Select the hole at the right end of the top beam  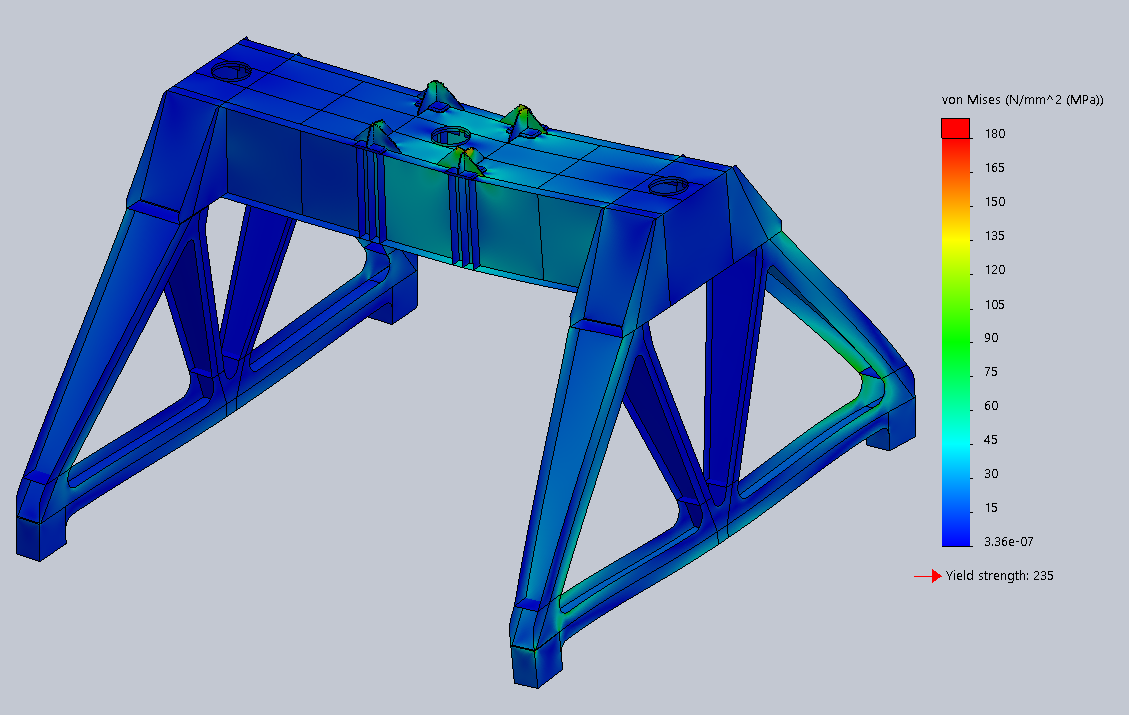click(x=668, y=186)
